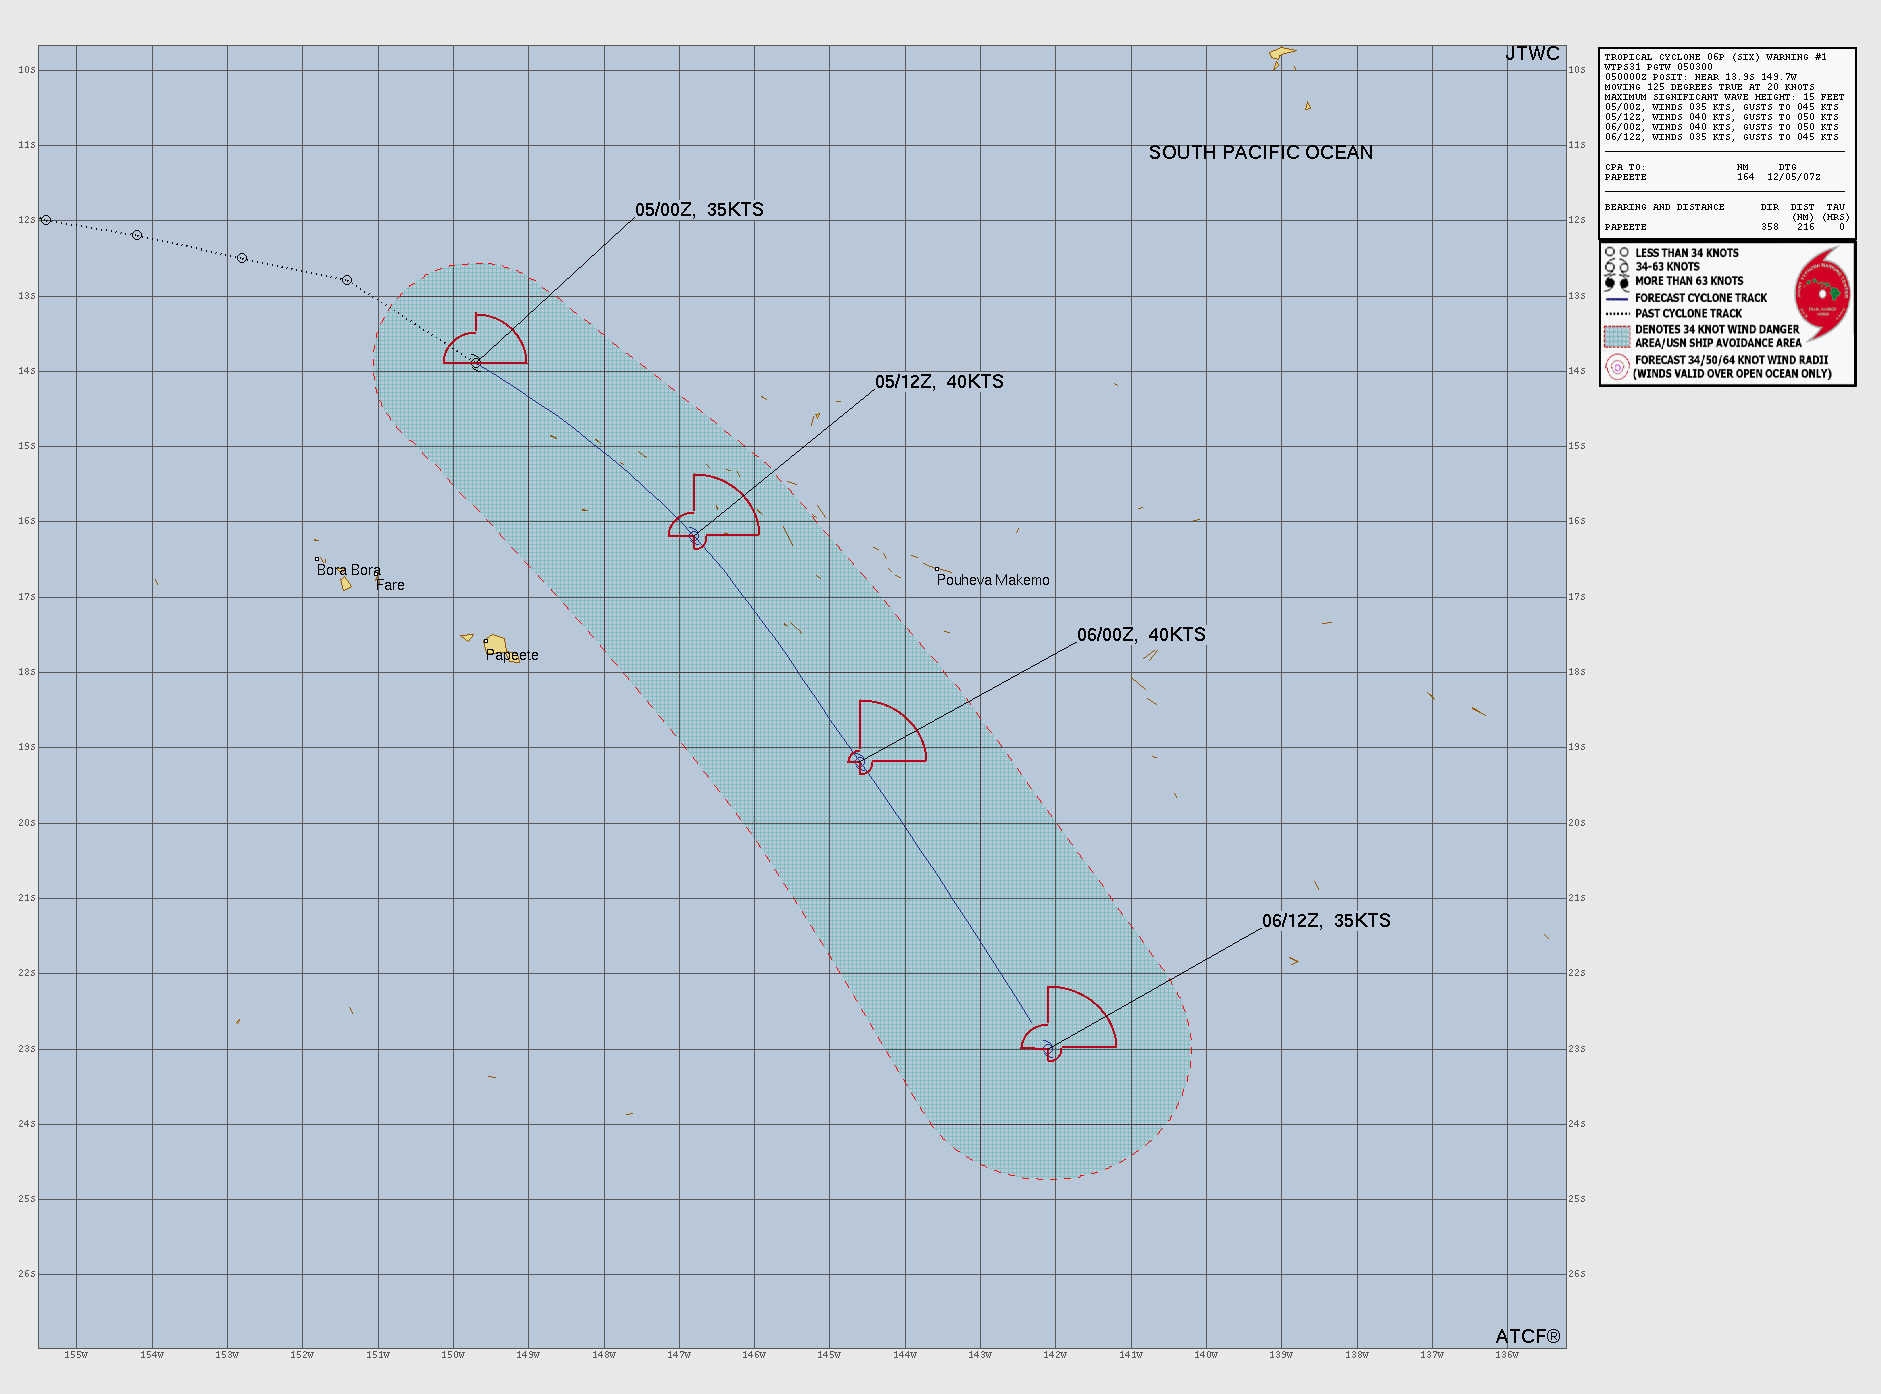This screenshot has height=1394, width=1881.
Task: Click the more than 63 knots legend symbol
Action: point(1616,282)
